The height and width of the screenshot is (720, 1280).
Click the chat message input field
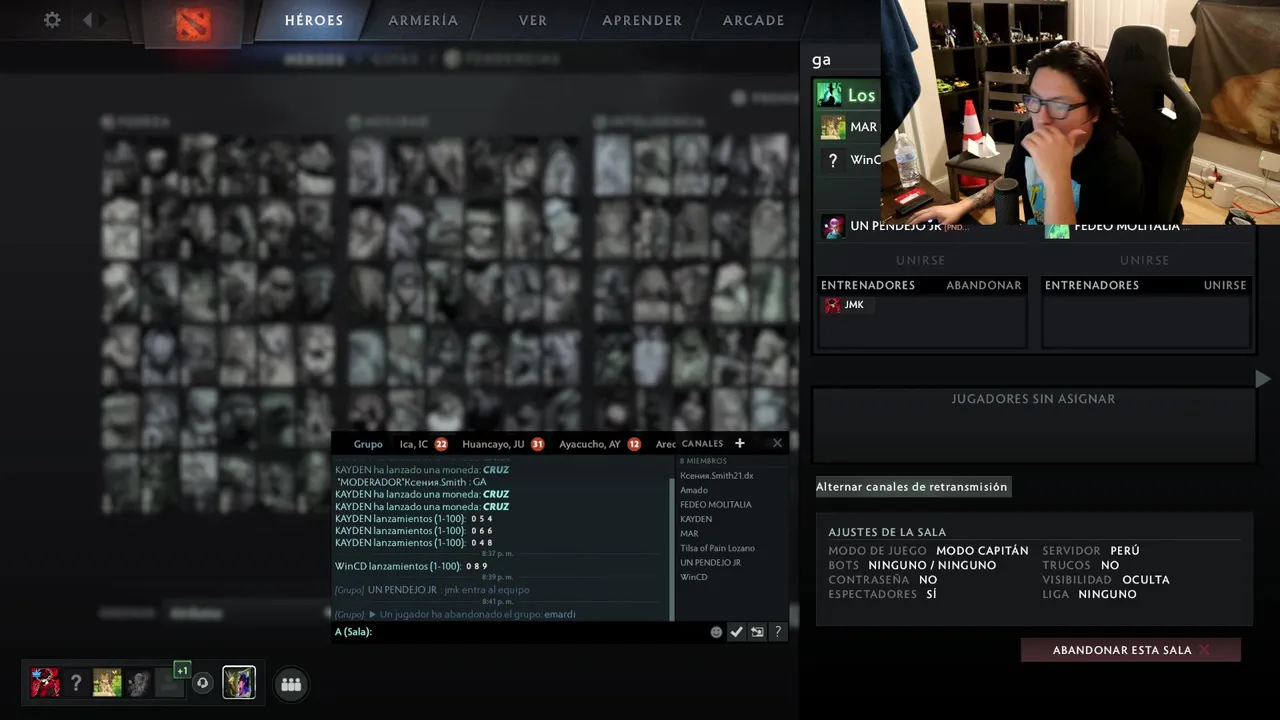tap(520, 632)
